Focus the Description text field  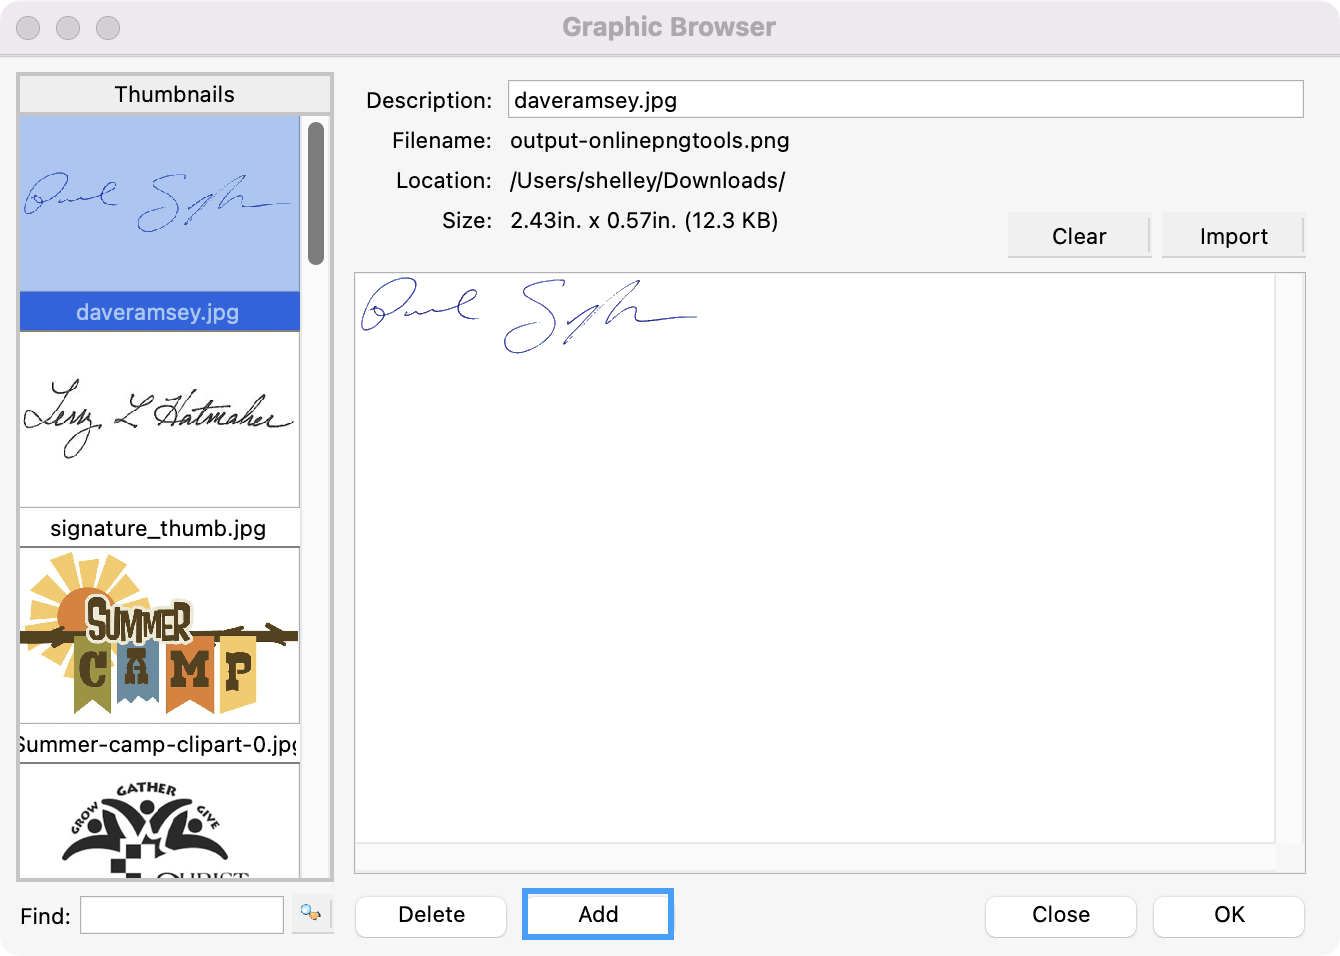[x=905, y=100]
